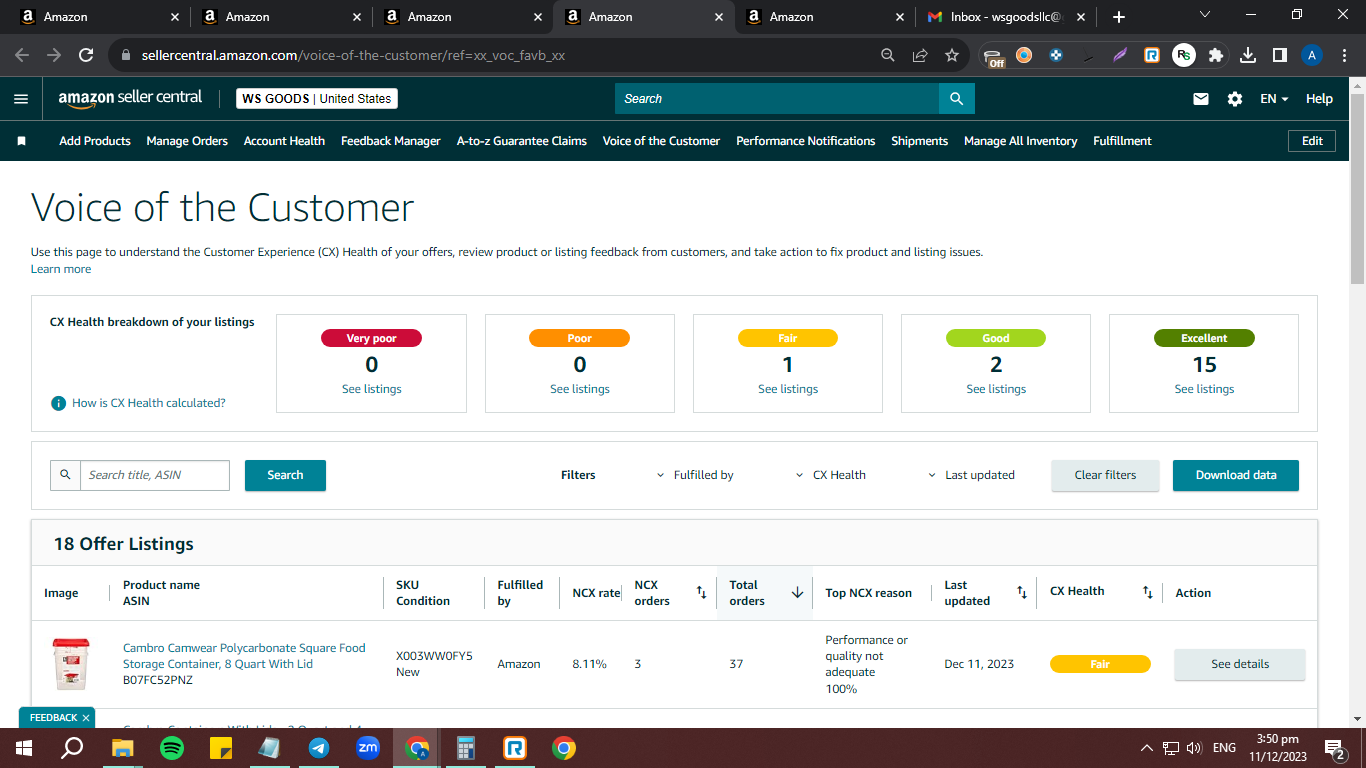Open Zoom from the taskbar

click(368, 748)
